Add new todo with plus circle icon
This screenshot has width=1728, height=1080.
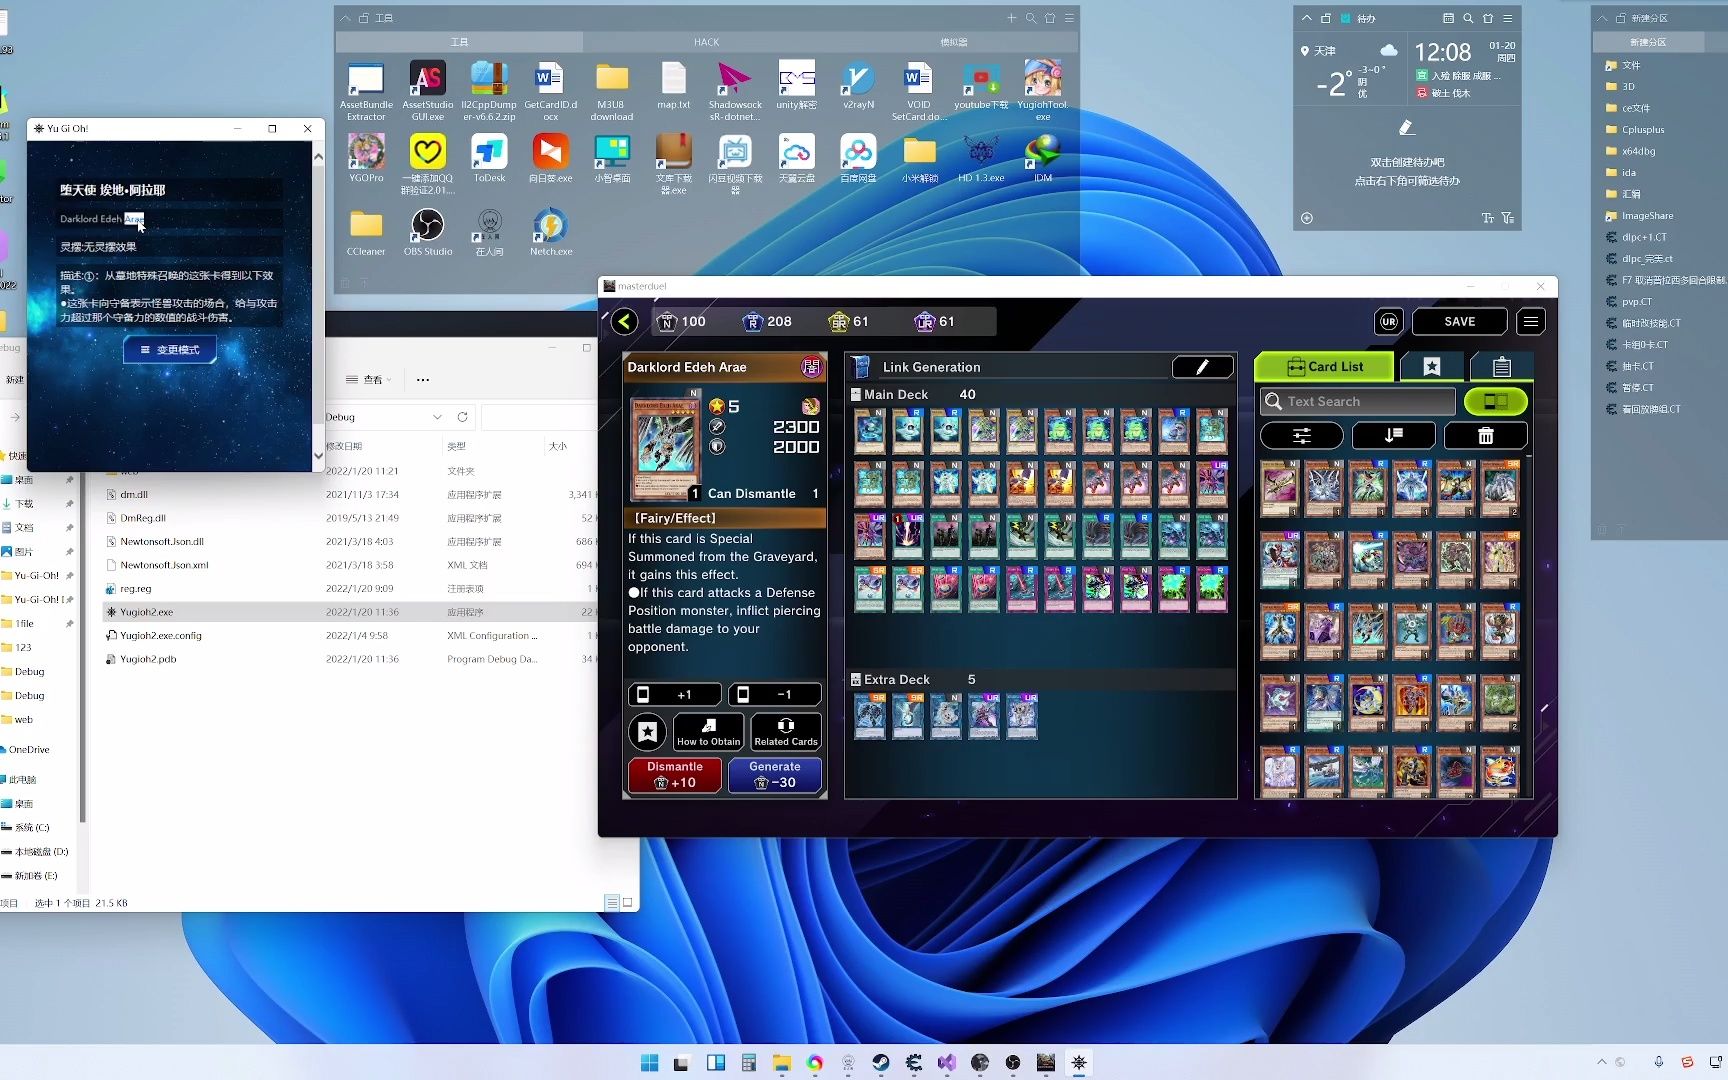pos(1307,218)
